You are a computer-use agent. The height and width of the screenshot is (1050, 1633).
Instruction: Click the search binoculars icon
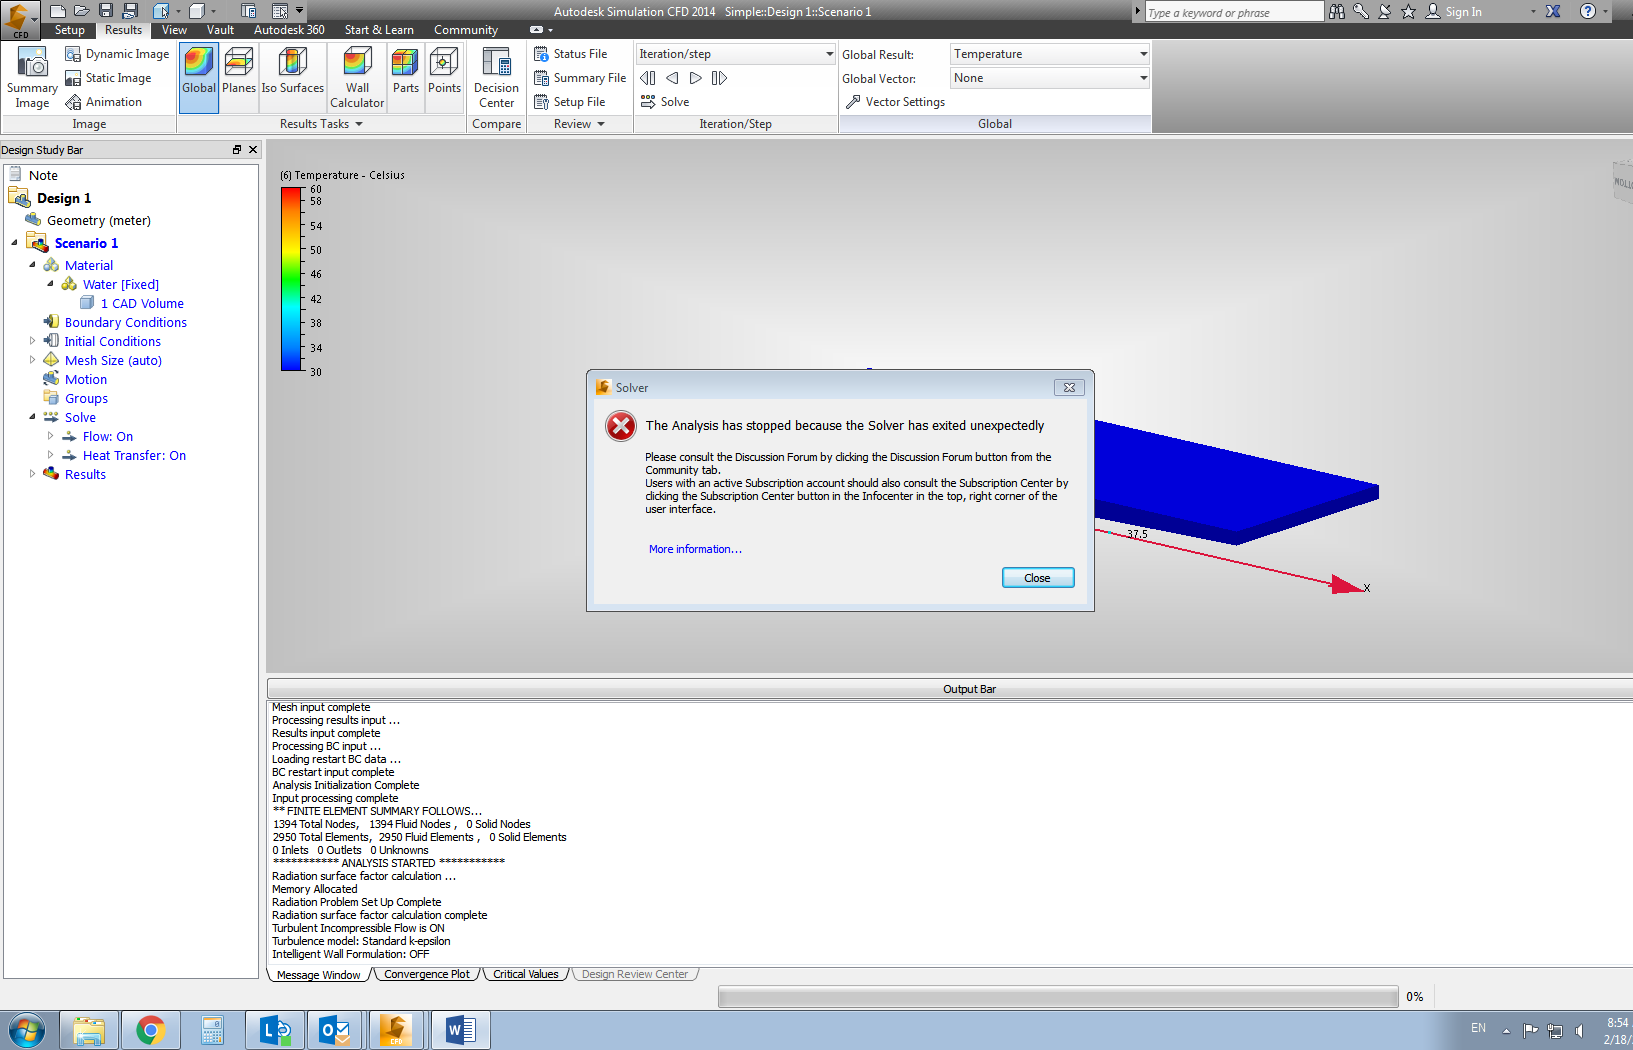(x=1337, y=11)
